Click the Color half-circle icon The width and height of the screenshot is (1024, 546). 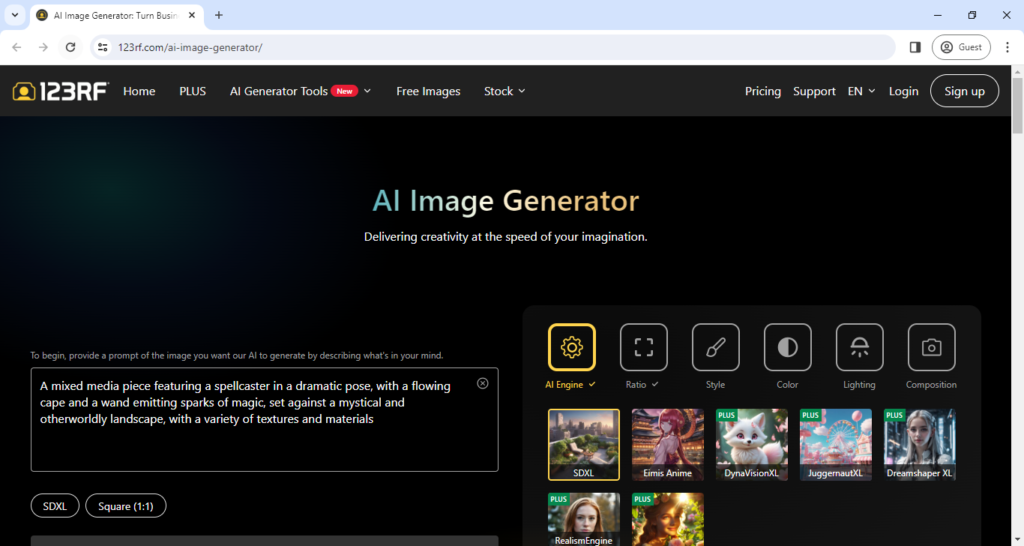pos(787,347)
